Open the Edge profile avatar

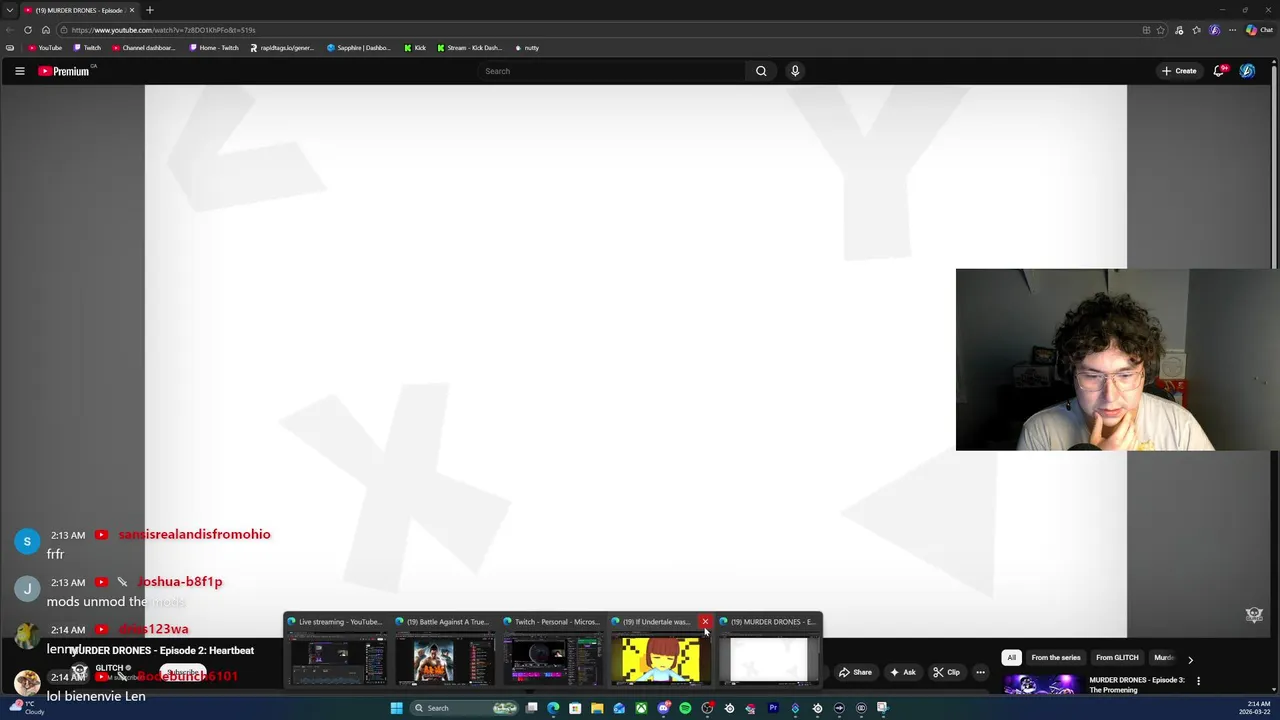[x=1215, y=30]
